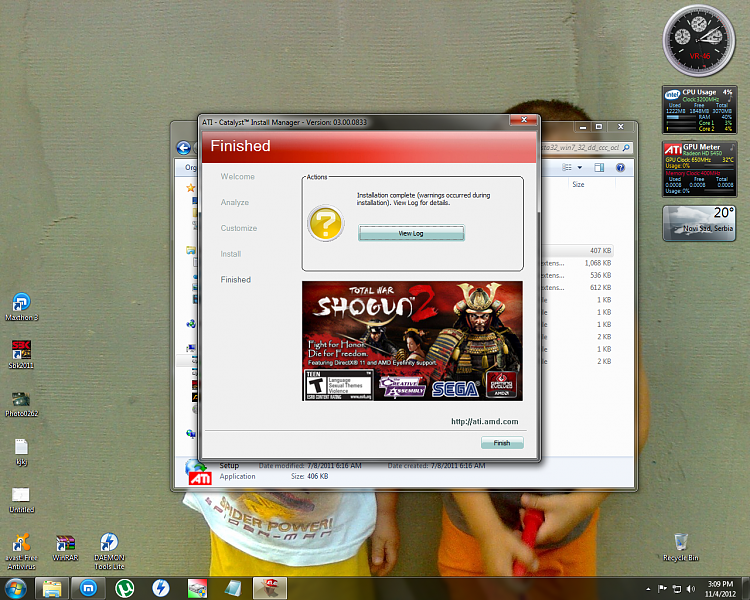Click the Favorites star in Explorer sidebar
Screen dimensions: 750x600
pyautogui.click(x=190, y=188)
